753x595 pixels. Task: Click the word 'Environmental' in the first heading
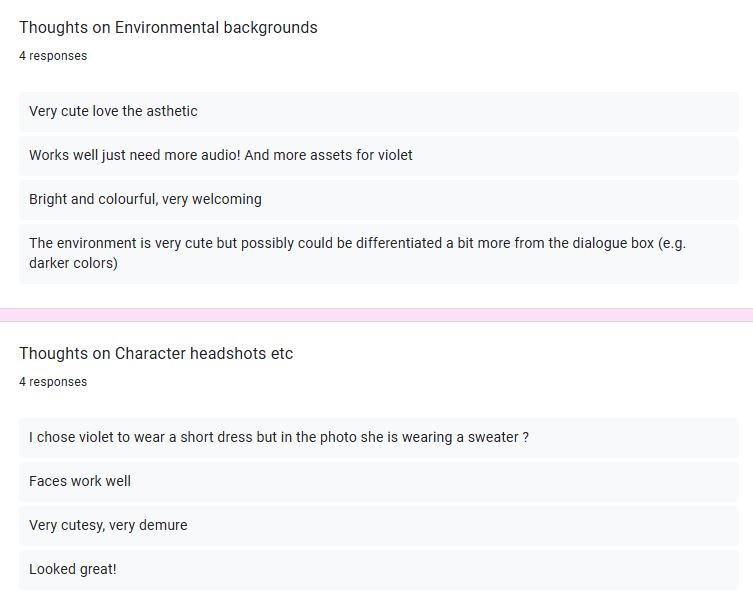167,27
